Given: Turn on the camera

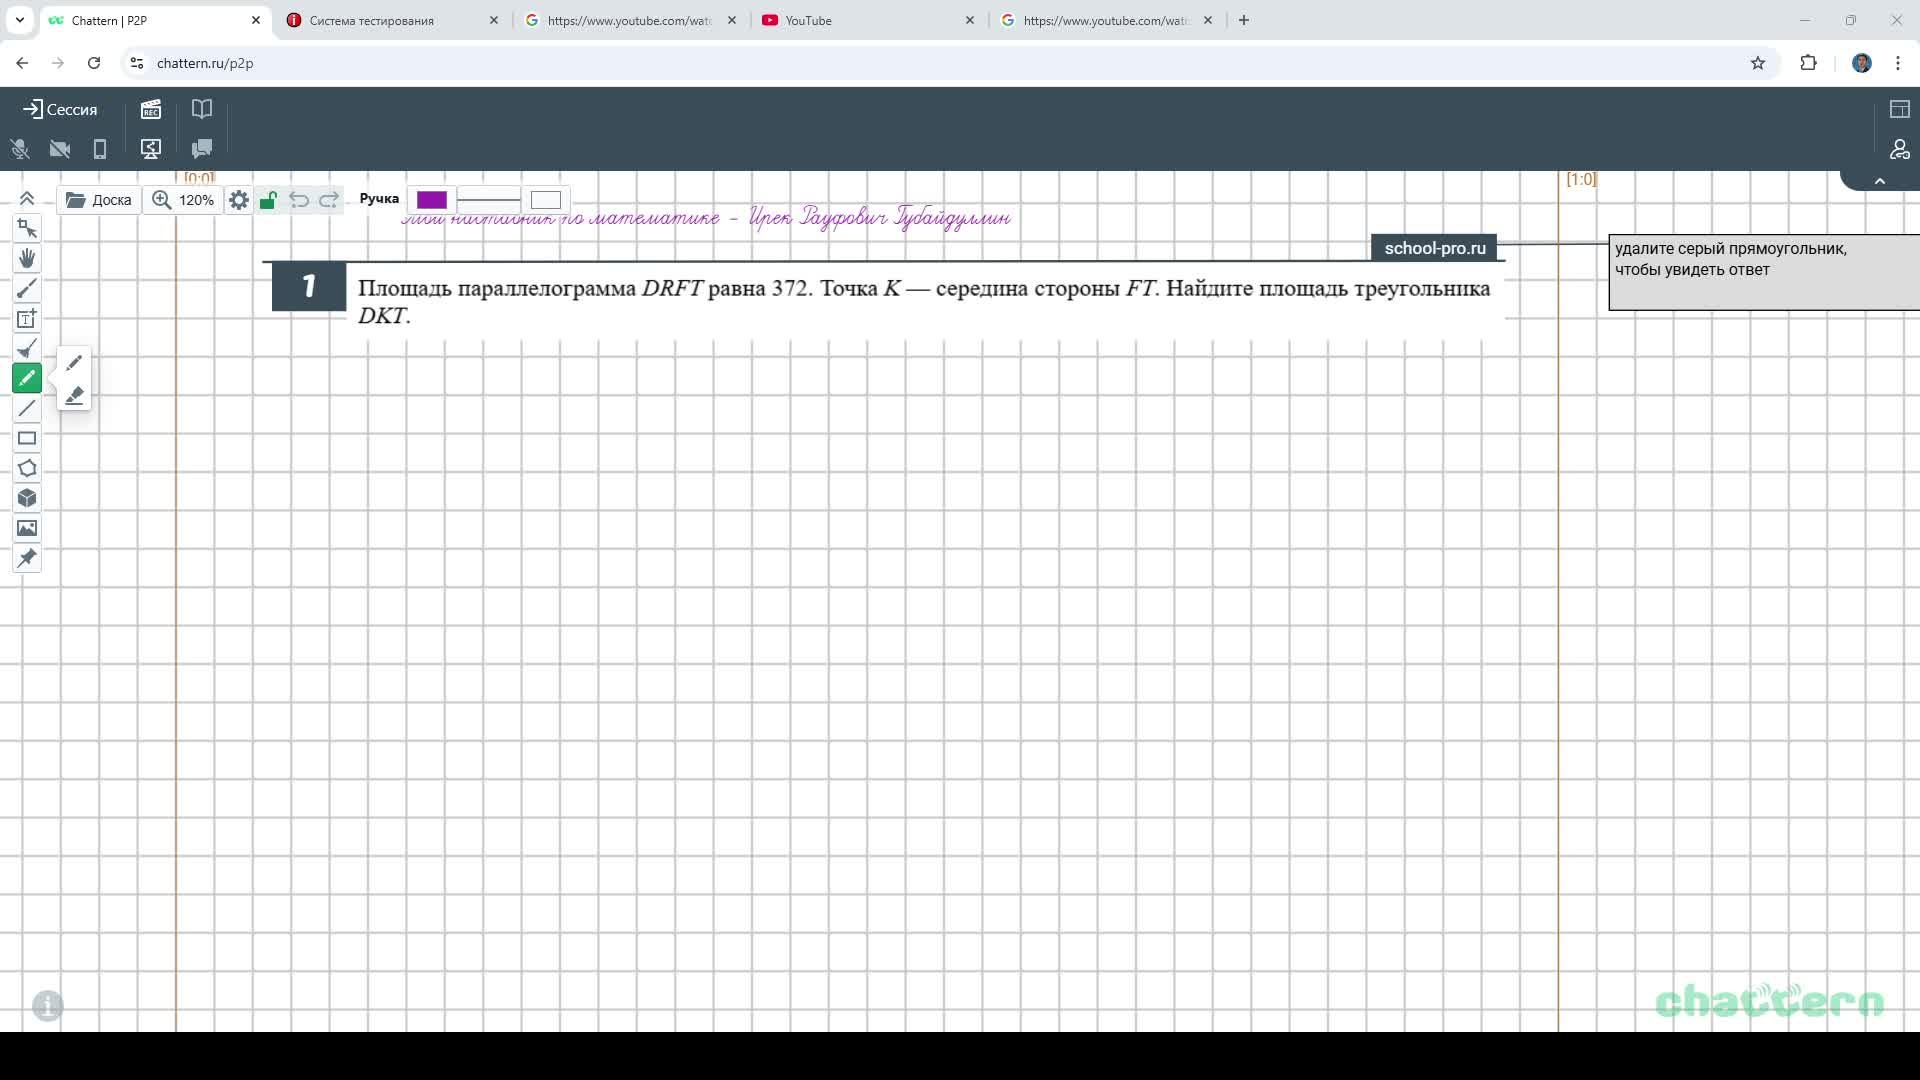Looking at the screenshot, I should tap(60, 149).
